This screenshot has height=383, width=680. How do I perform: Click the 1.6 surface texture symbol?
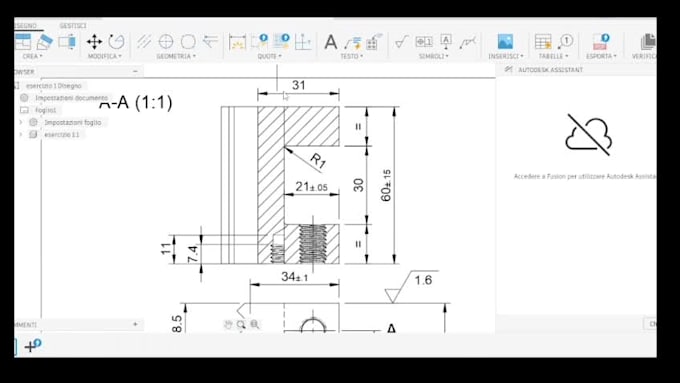412,286
